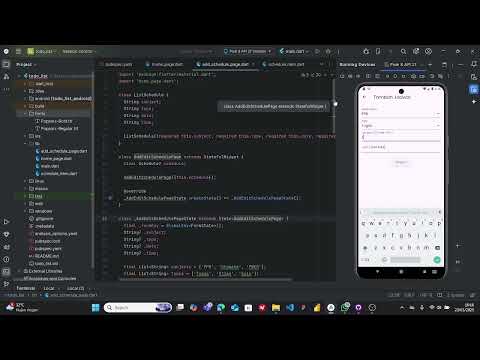Open WhatsApp from the taskbar
The height and width of the screenshot is (360, 480).
345,307
